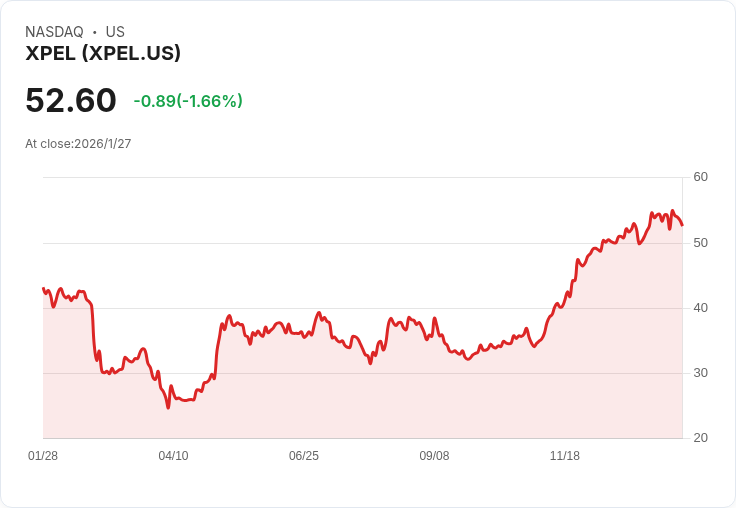The image size is (736, 508).
Task: Select the 04/10 date on x-axis
Action: [173, 456]
